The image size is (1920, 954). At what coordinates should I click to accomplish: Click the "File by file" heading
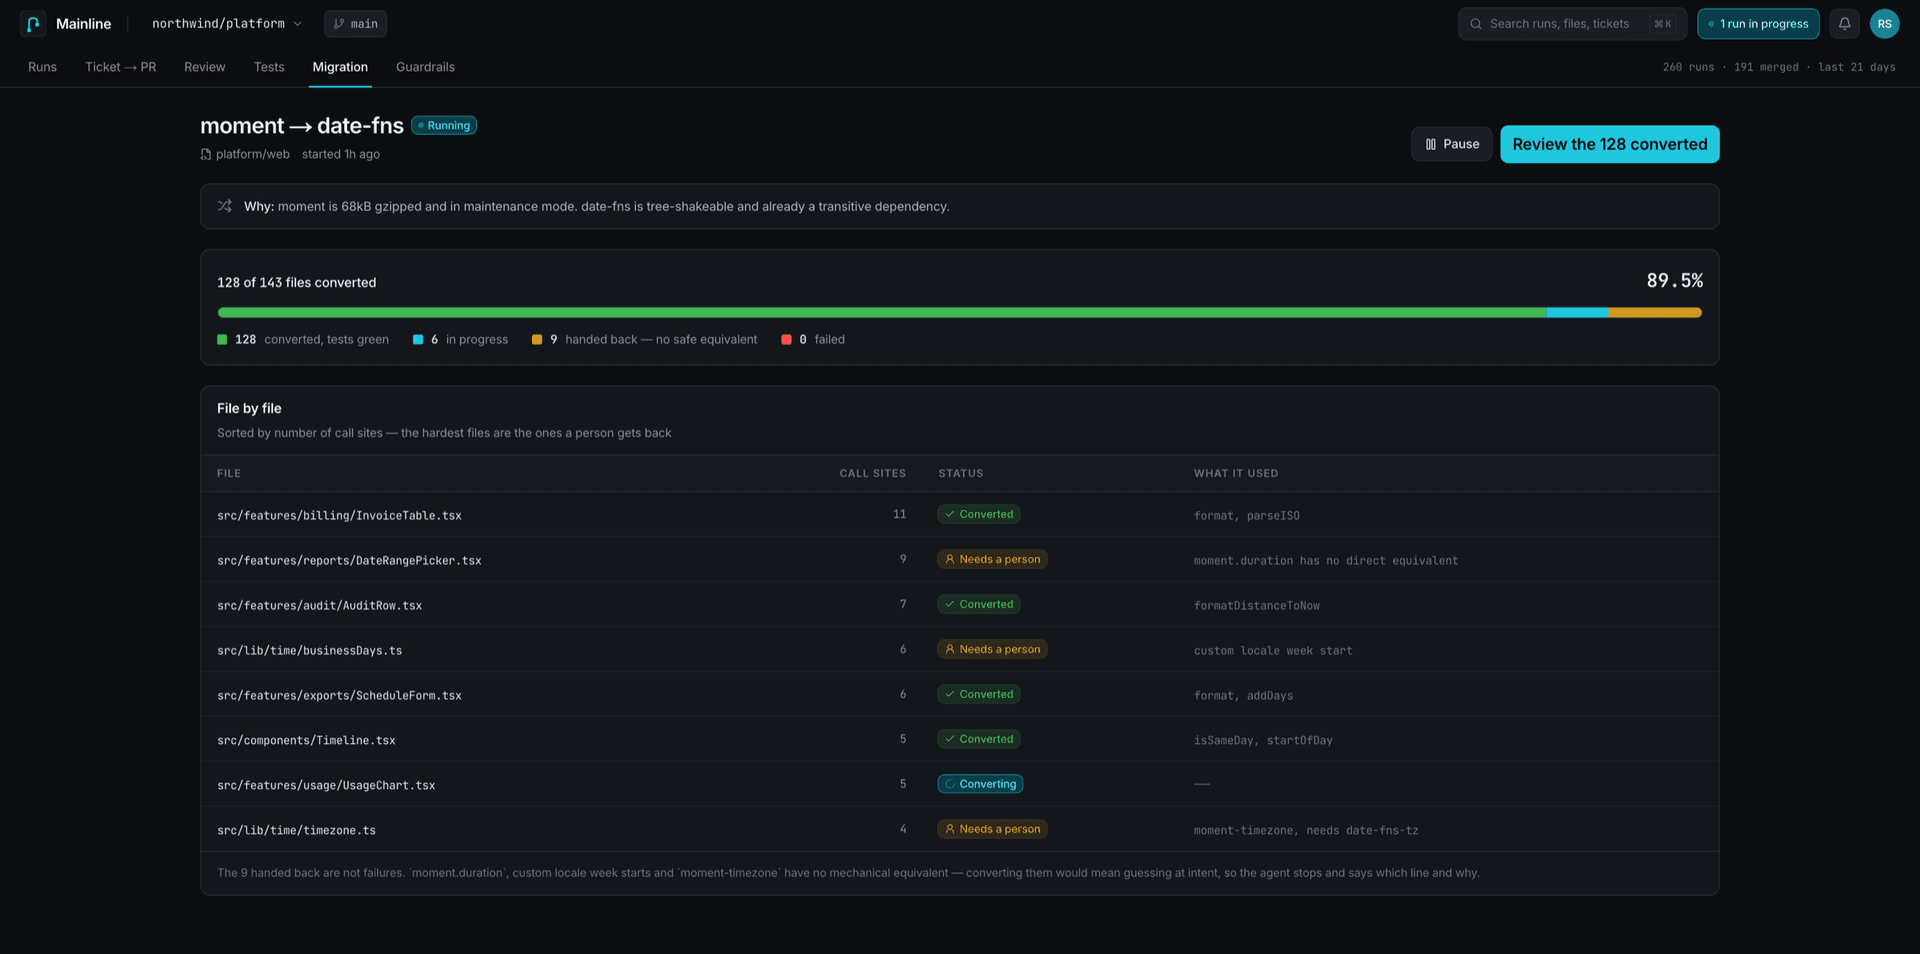click(x=249, y=408)
